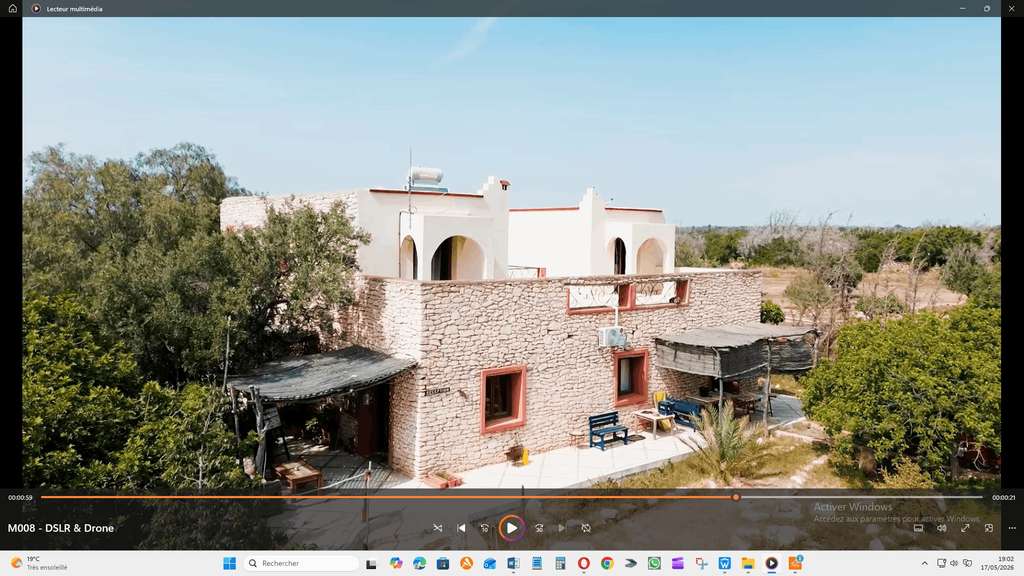Open File Explorer from taskbar
The image size is (1024, 576).
tap(748, 563)
